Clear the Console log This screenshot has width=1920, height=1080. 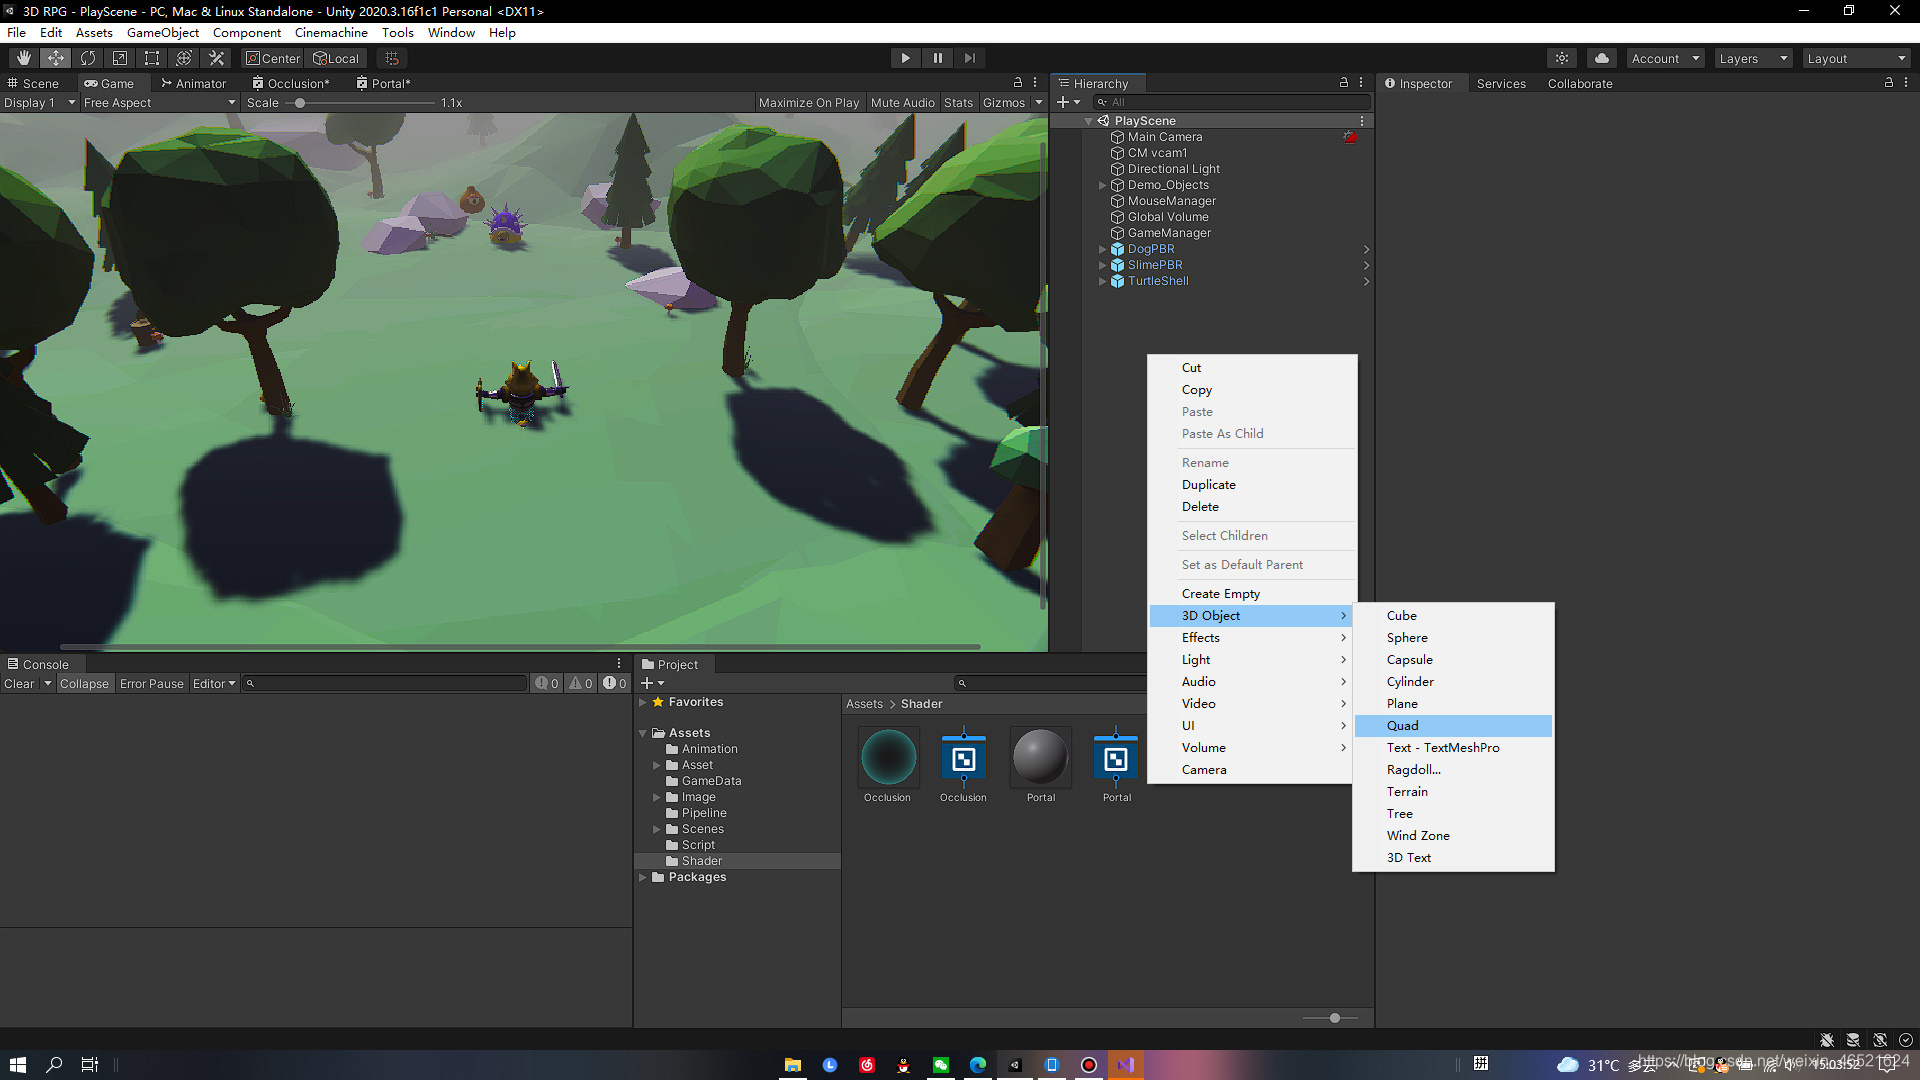[x=19, y=684]
